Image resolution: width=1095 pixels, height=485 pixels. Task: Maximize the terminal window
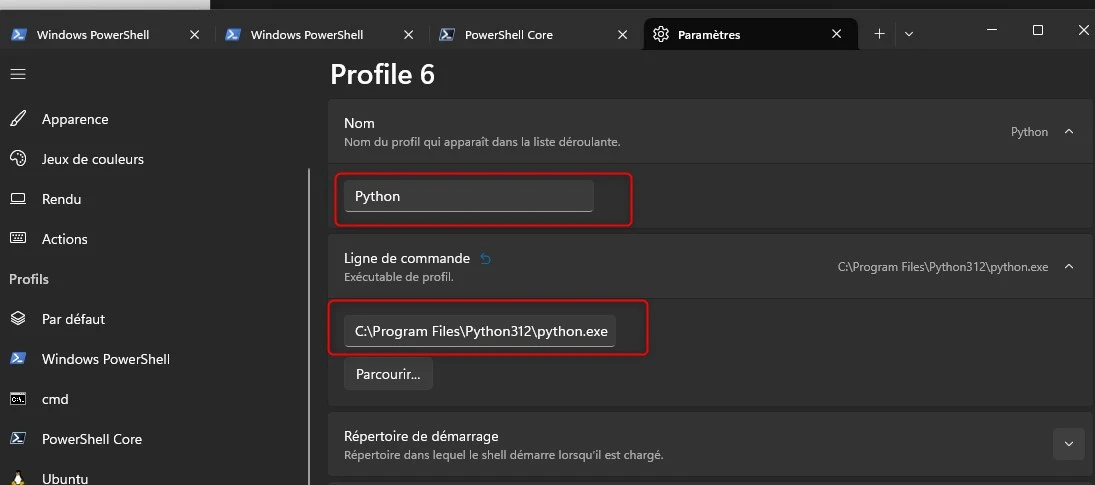click(x=1038, y=30)
